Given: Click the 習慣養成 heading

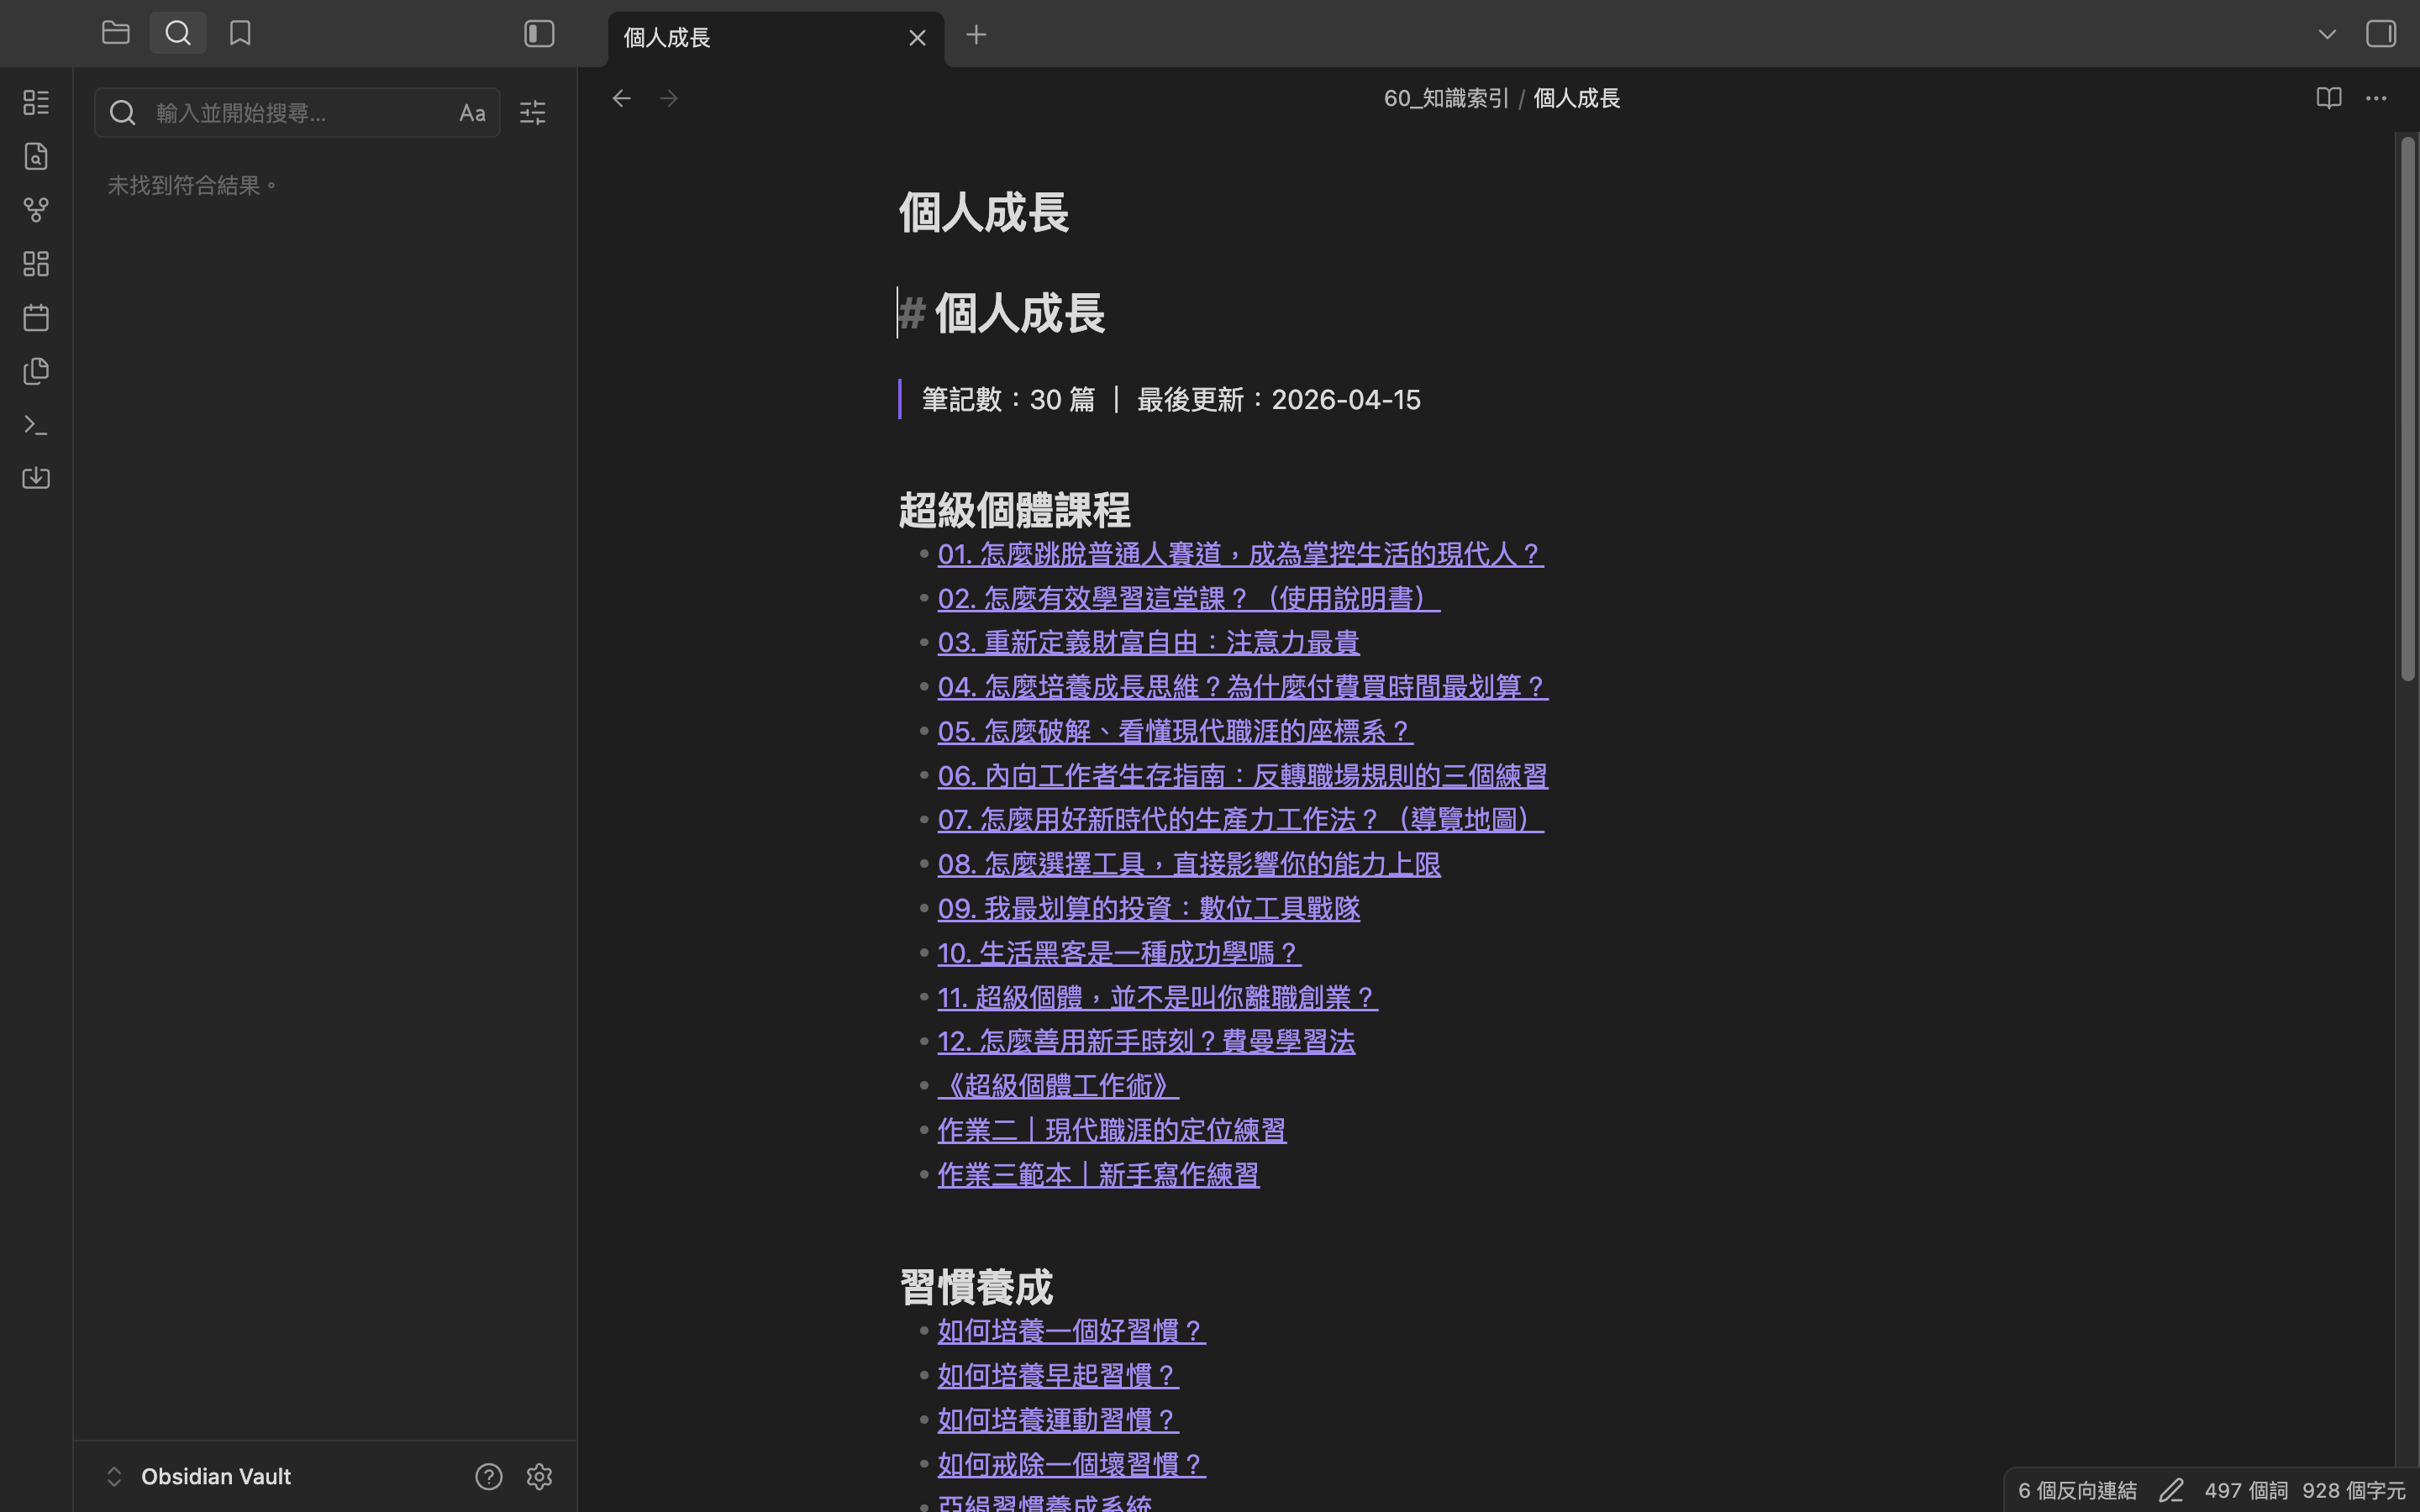Looking at the screenshot, I should tap(976, 1287).
